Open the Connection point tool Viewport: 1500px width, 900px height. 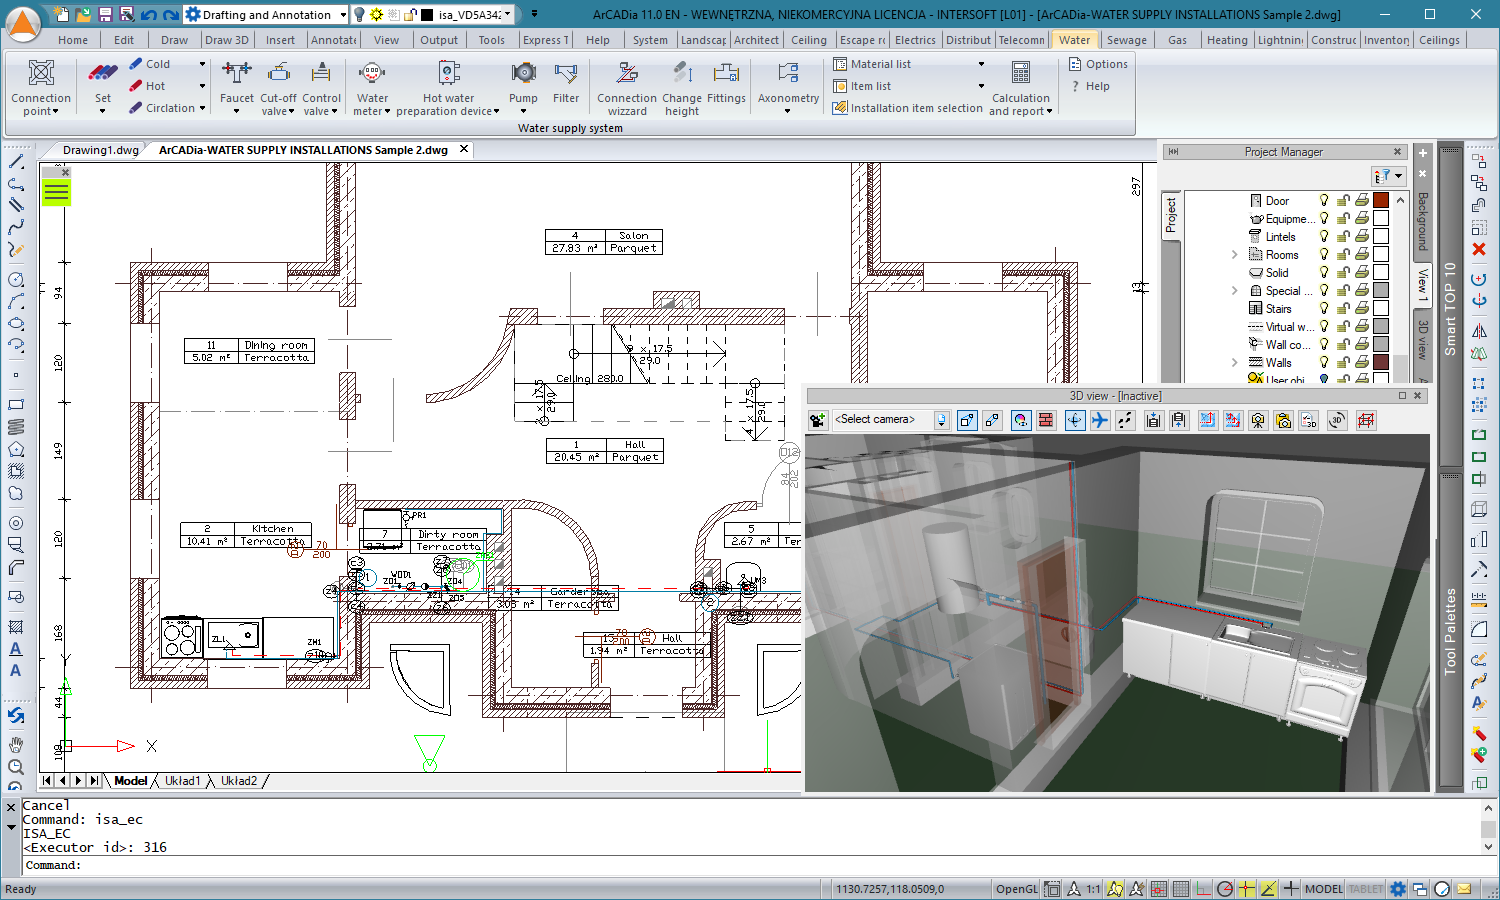[41, 88]
